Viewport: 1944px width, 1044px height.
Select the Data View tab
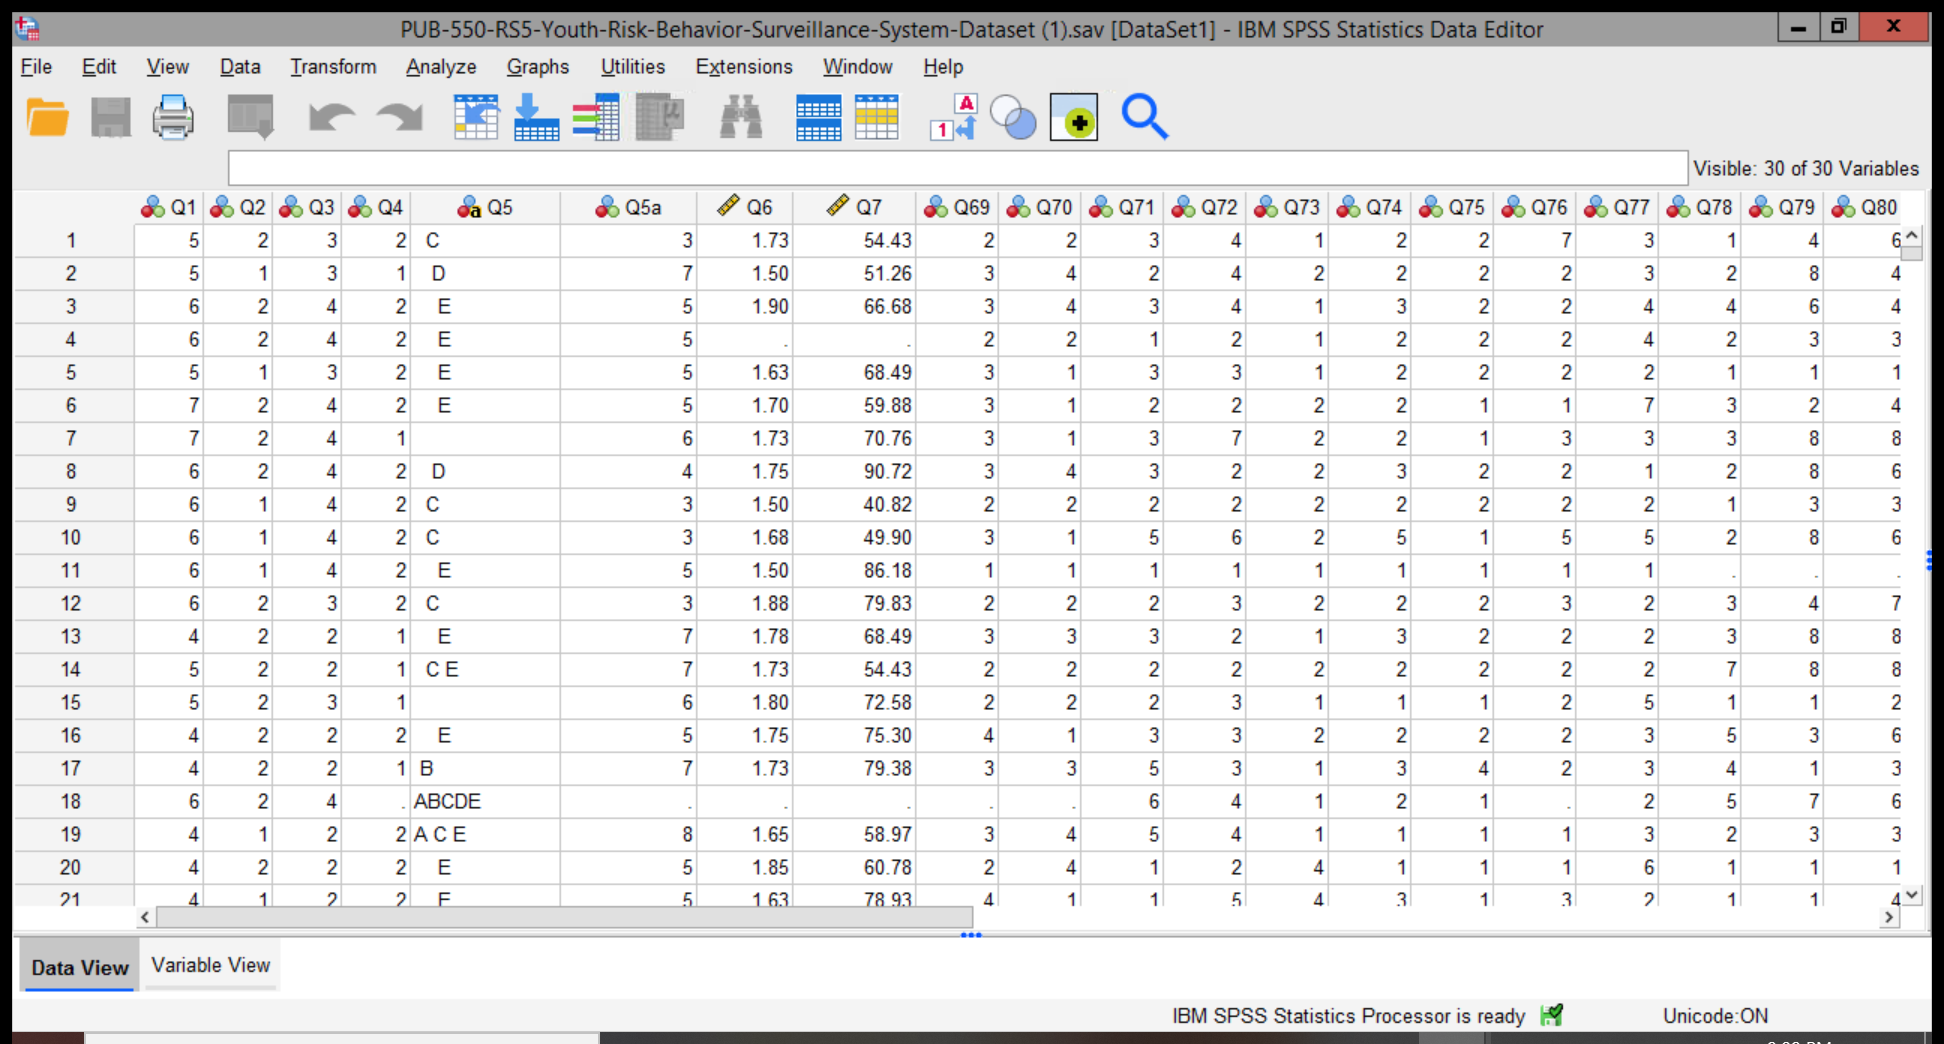click(80, 966)
